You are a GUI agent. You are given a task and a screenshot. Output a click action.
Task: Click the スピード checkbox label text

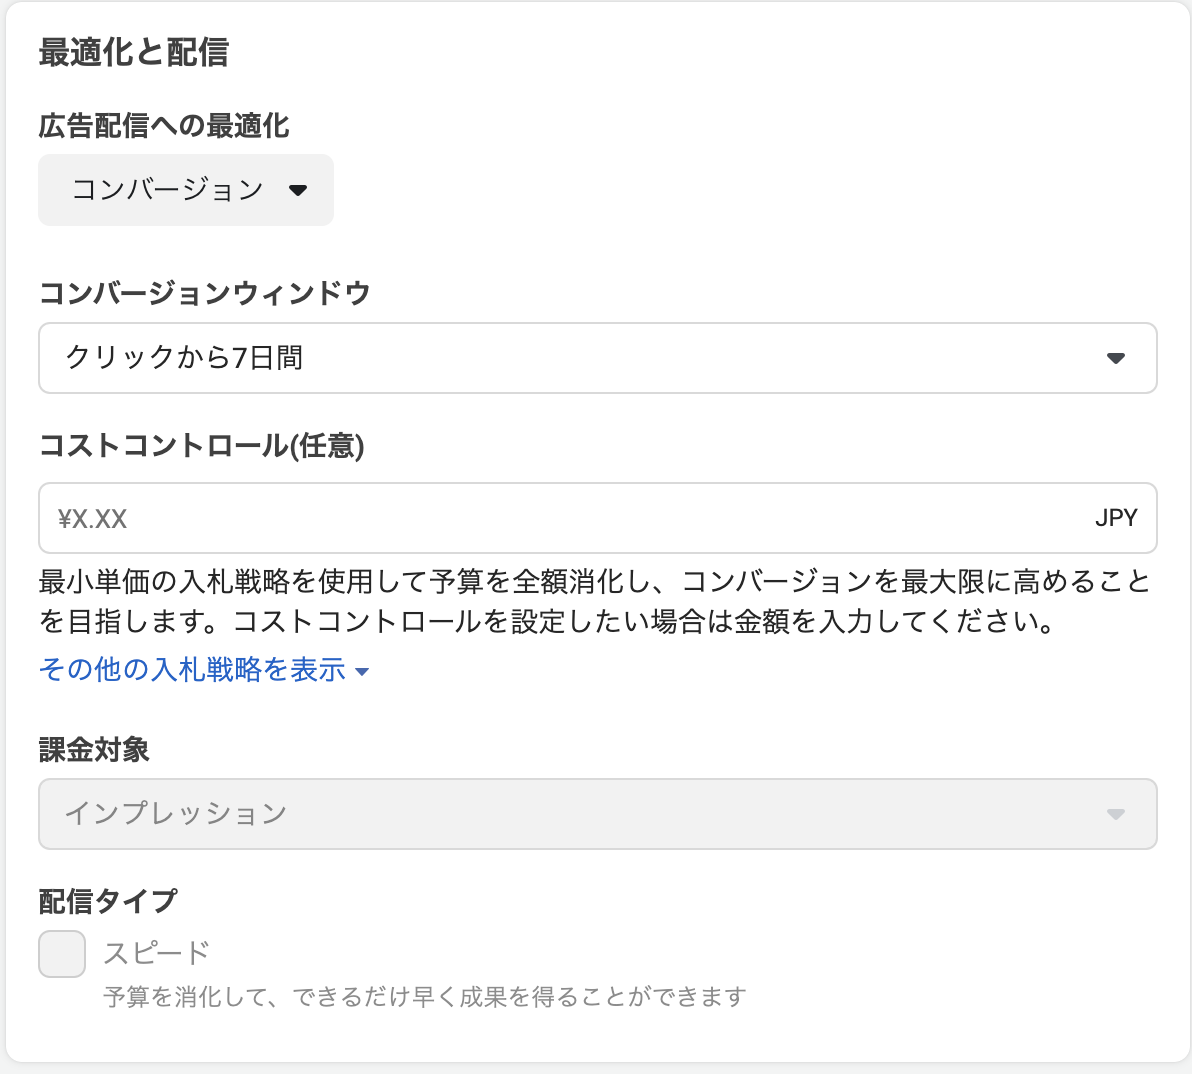click(157, 953)
